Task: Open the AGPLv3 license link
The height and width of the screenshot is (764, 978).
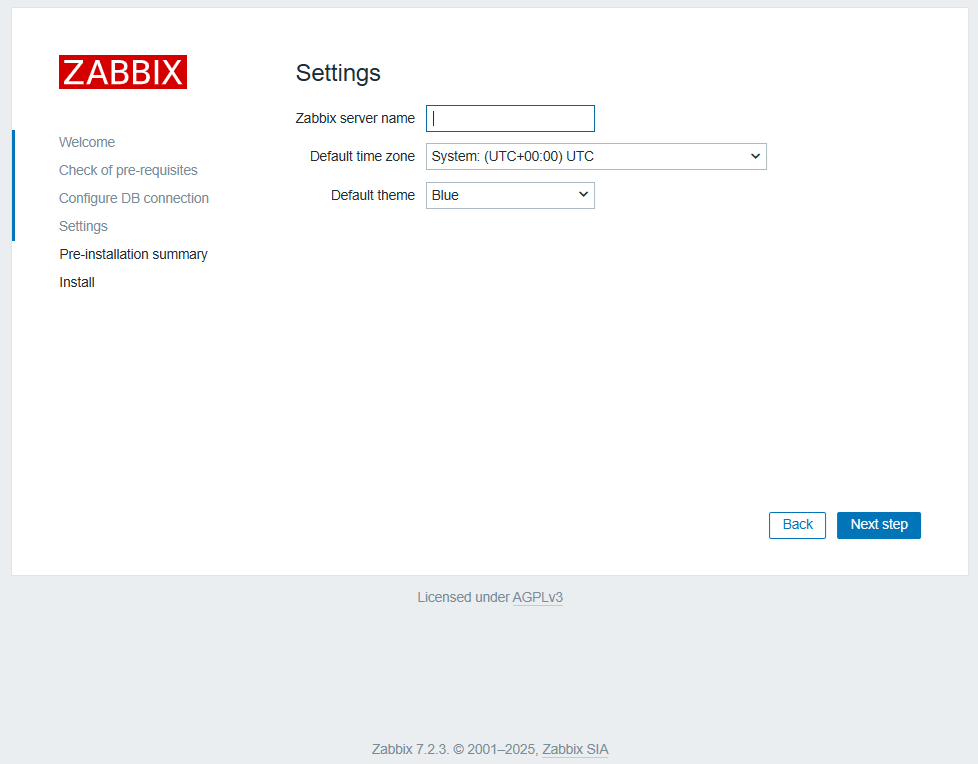Action: [538, 597]
